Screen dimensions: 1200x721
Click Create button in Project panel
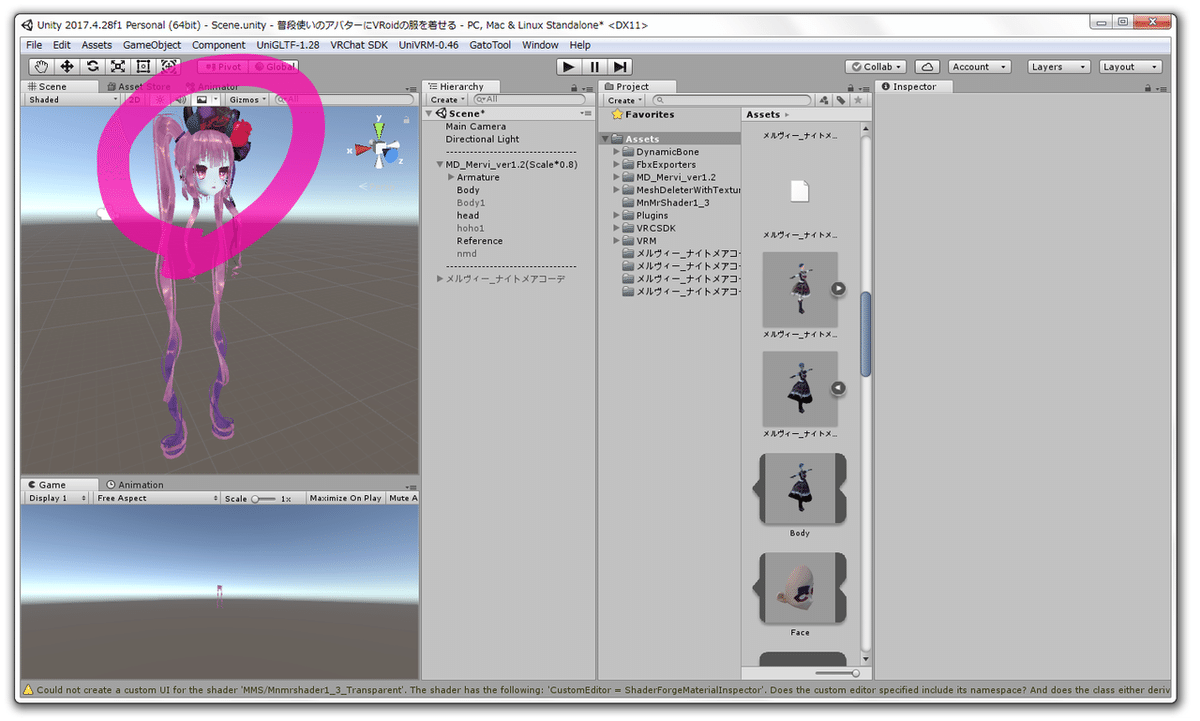click(624, 100)
